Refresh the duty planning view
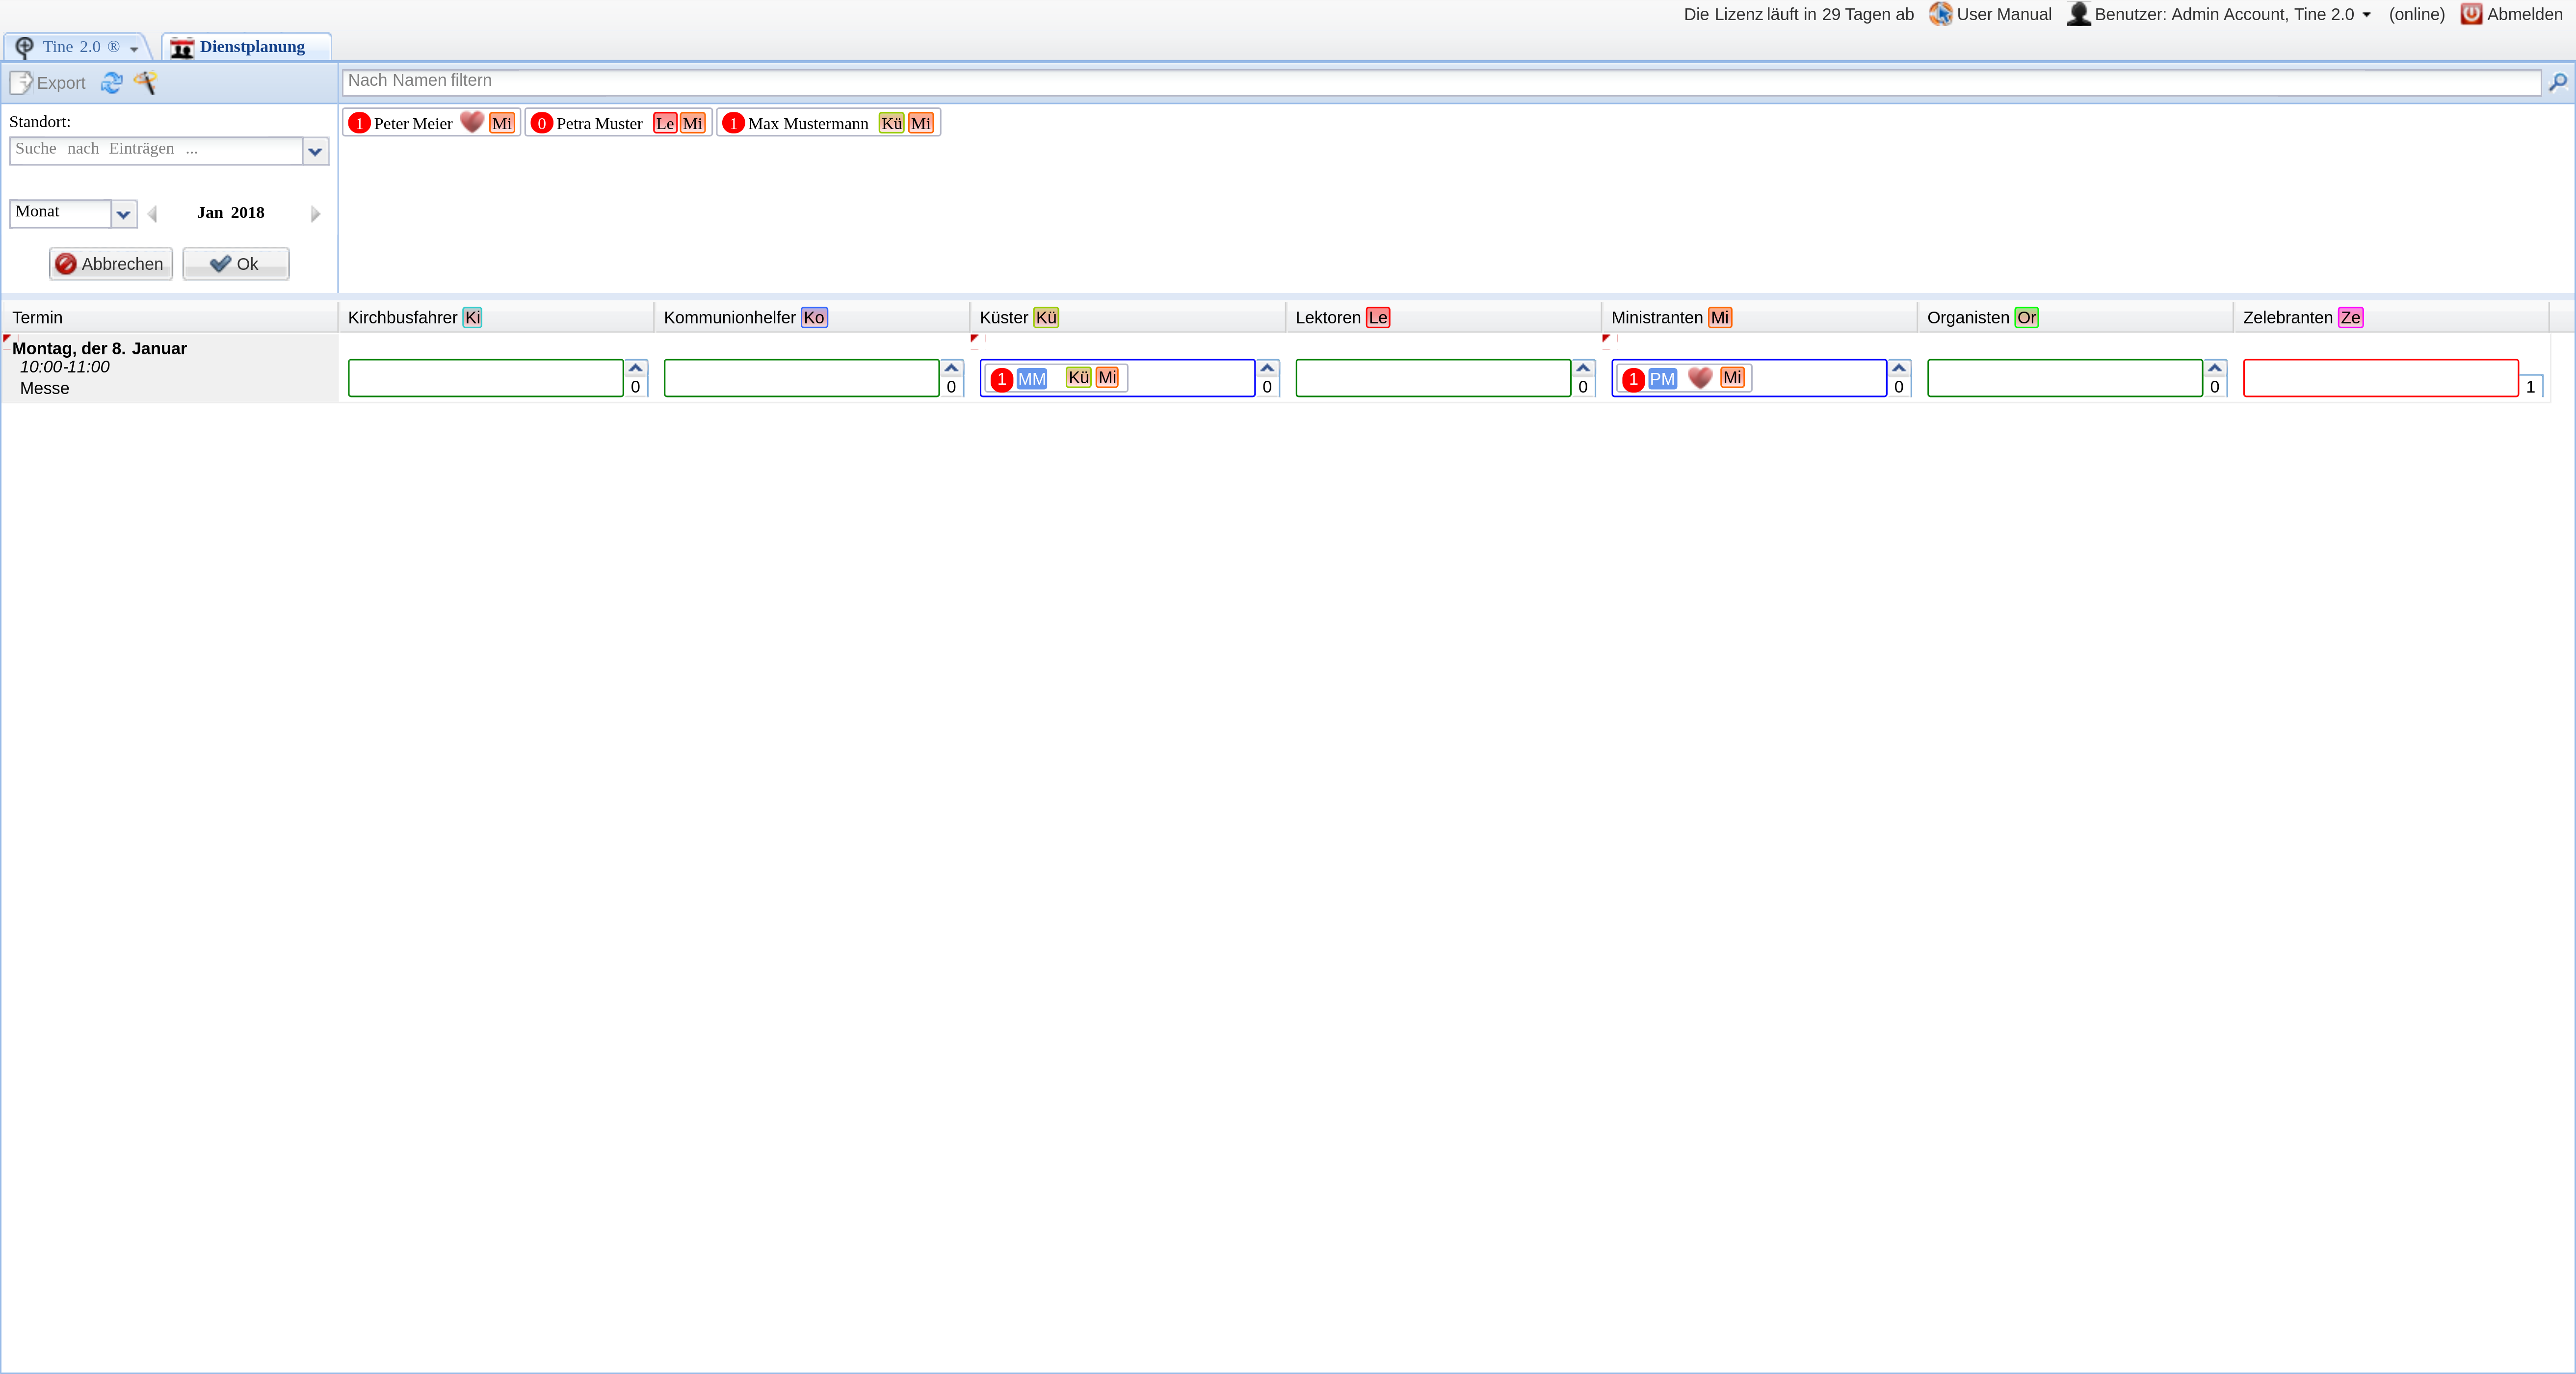 click(x=112, y=83)
